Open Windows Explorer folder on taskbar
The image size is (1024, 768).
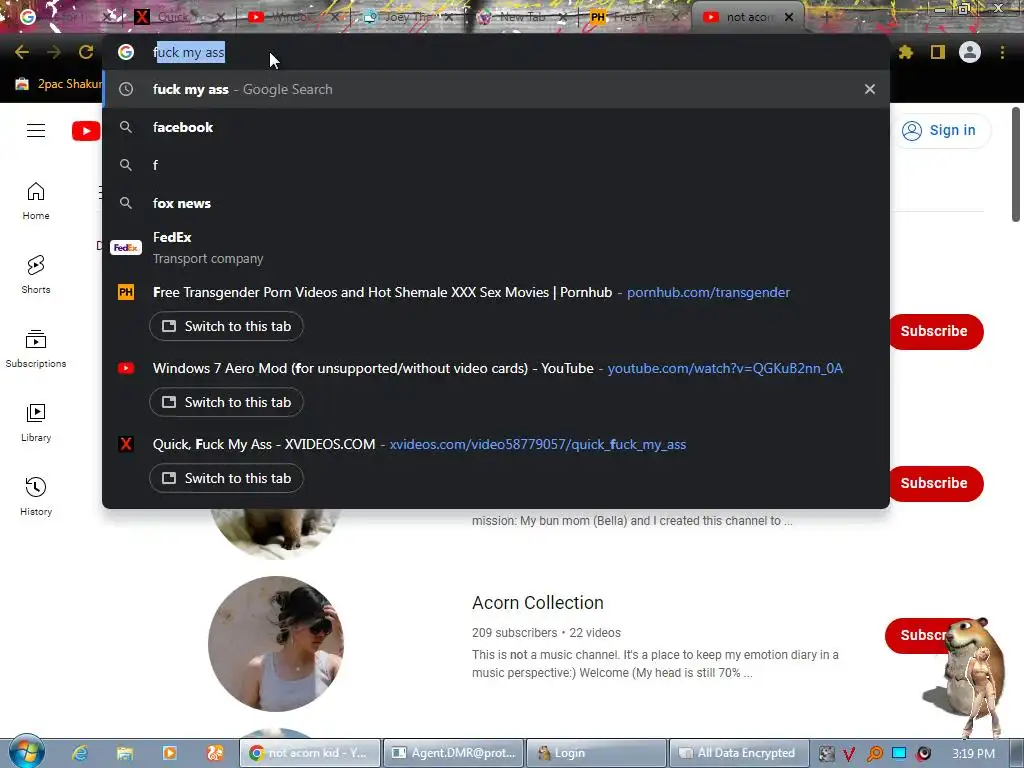pyautogui.click(x=125, y=753)
